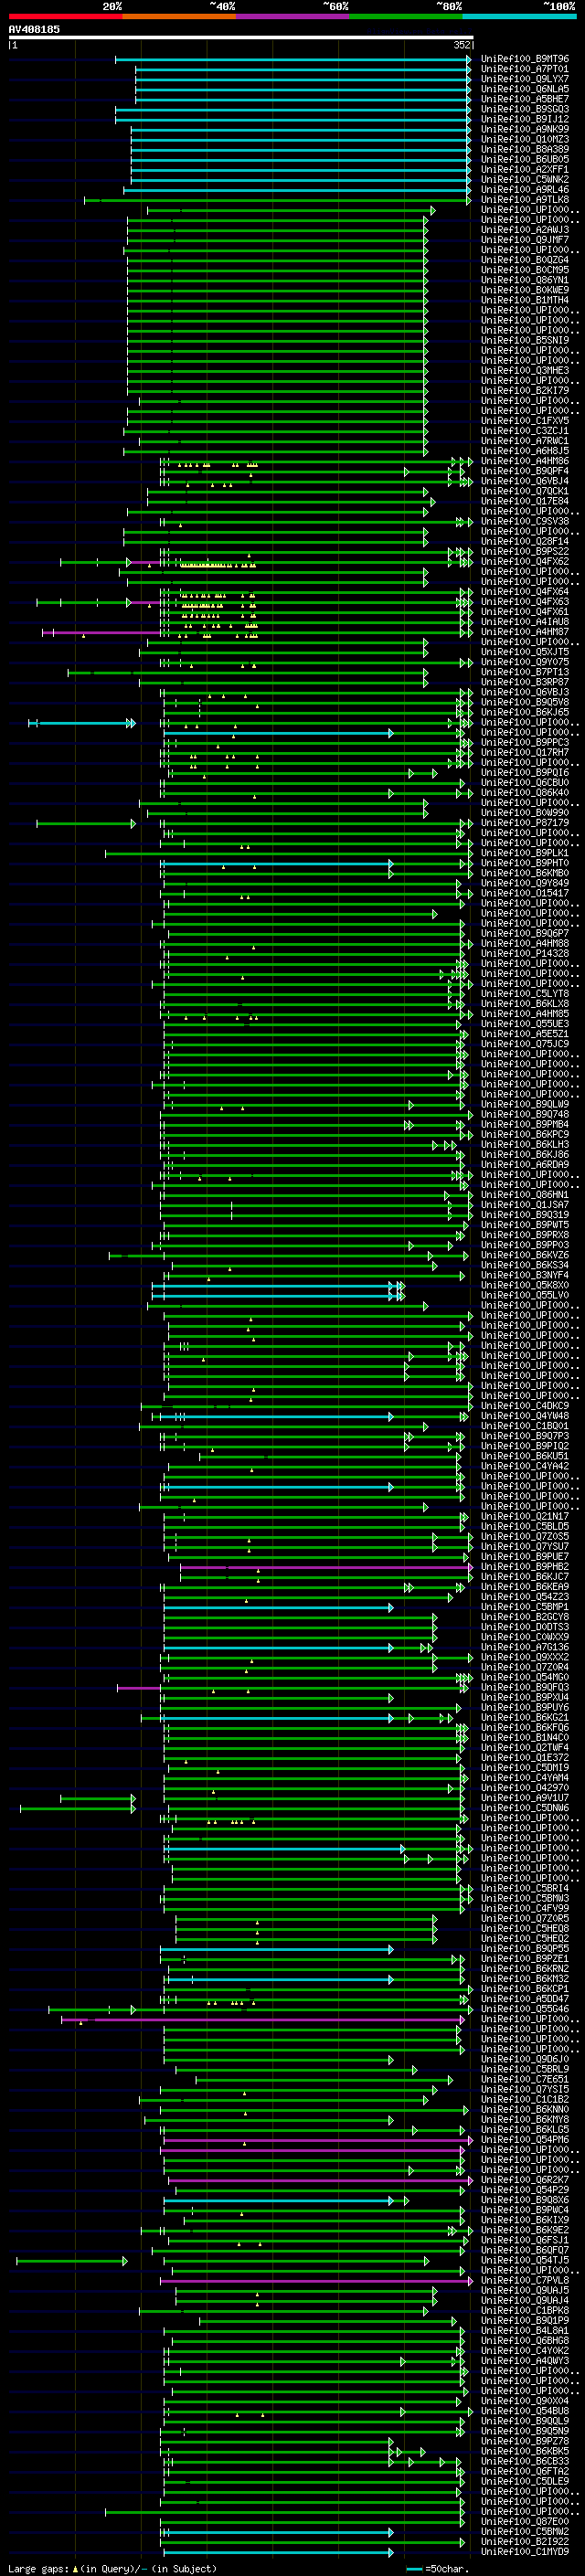Image resolution: width=585 pixels, height=2576 pixels.
Task: Choose the UniRef100_B9QPF4 entry
Action: point(524,471)
